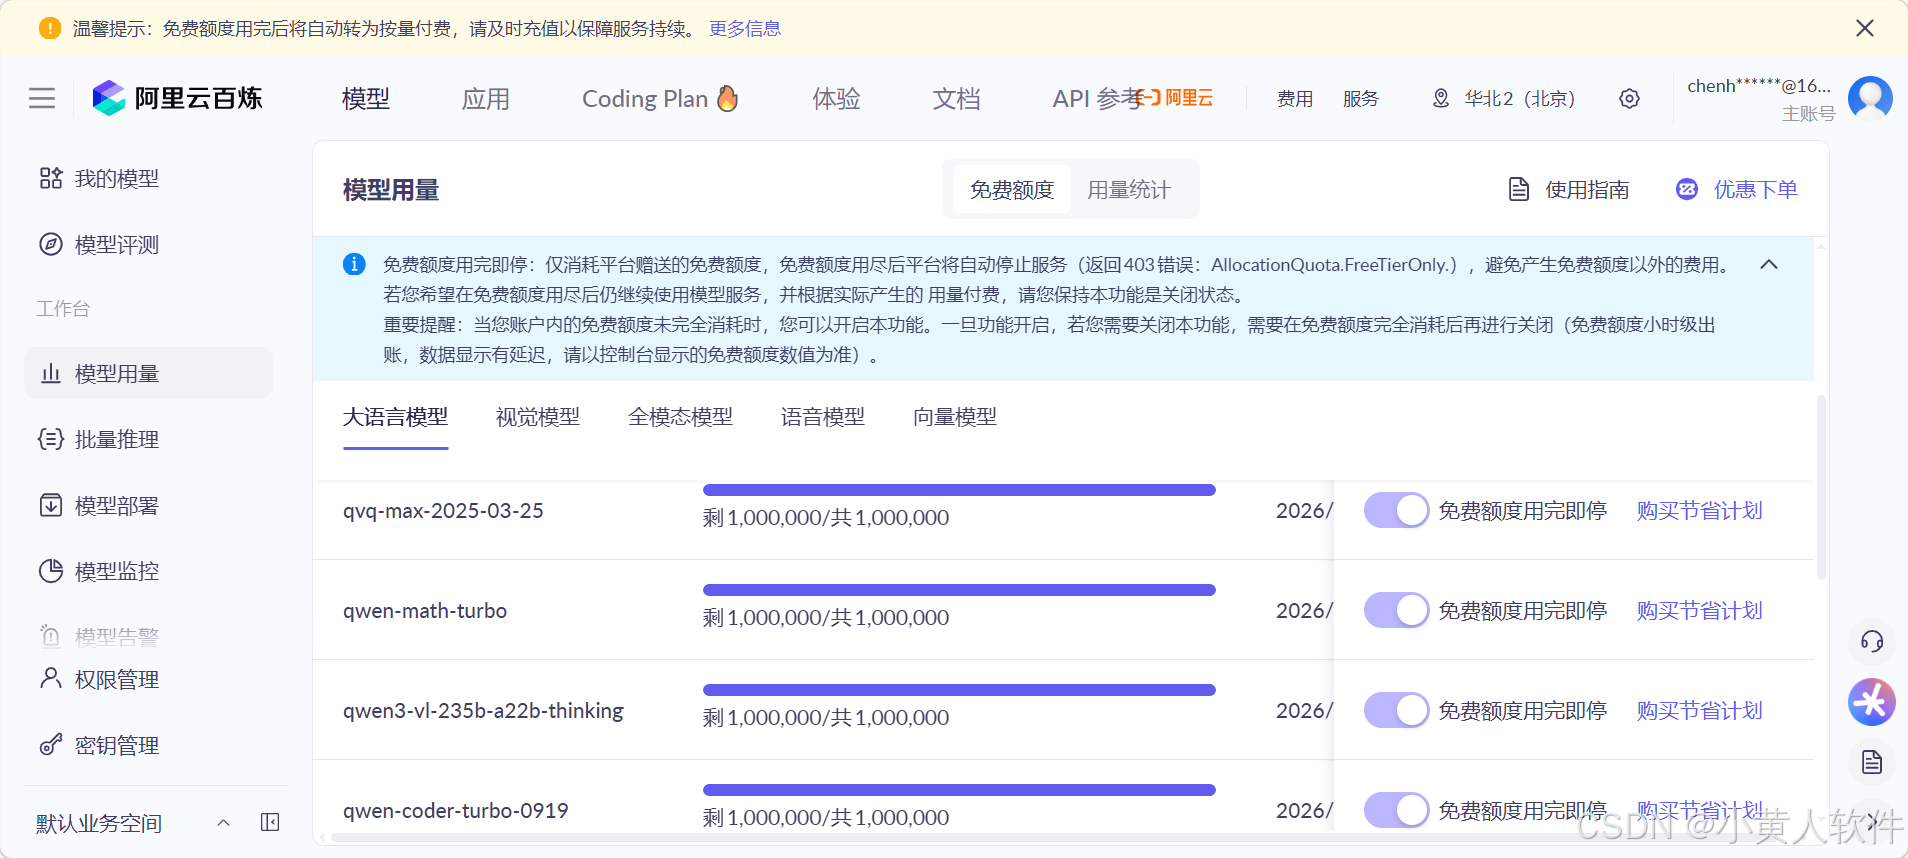
Task: Click the 使用指南 text button
Action: 1587,189
